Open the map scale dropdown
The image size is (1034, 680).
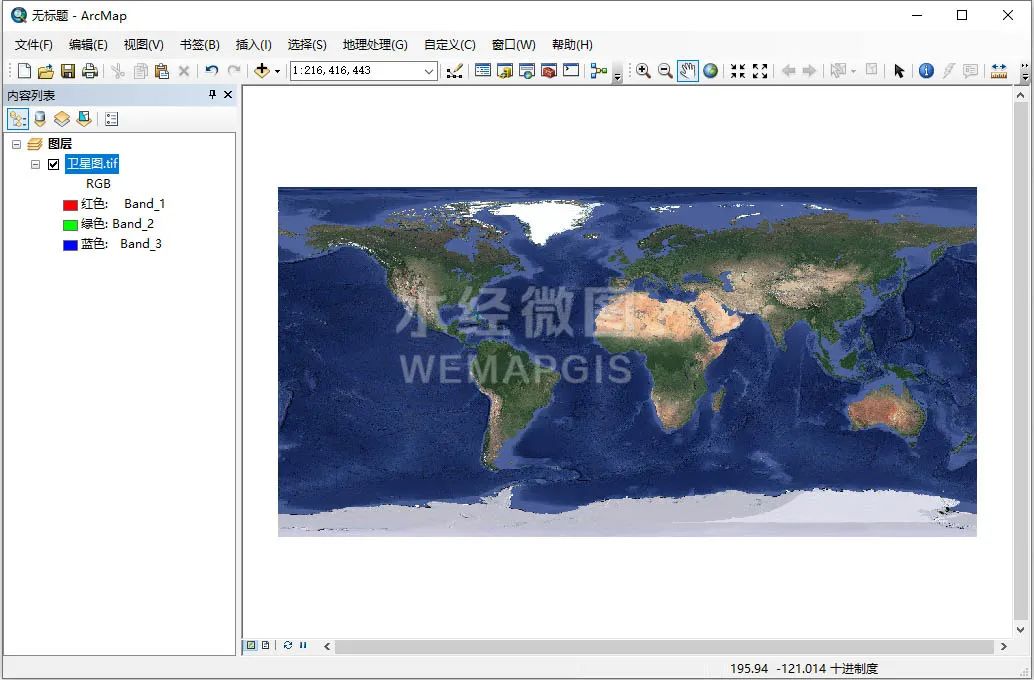(428, 70)
